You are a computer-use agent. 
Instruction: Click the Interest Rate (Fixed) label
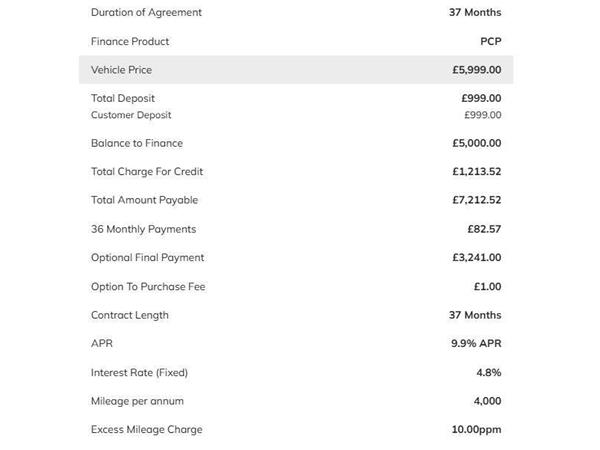pyautogui.click(x=139, y=372)
